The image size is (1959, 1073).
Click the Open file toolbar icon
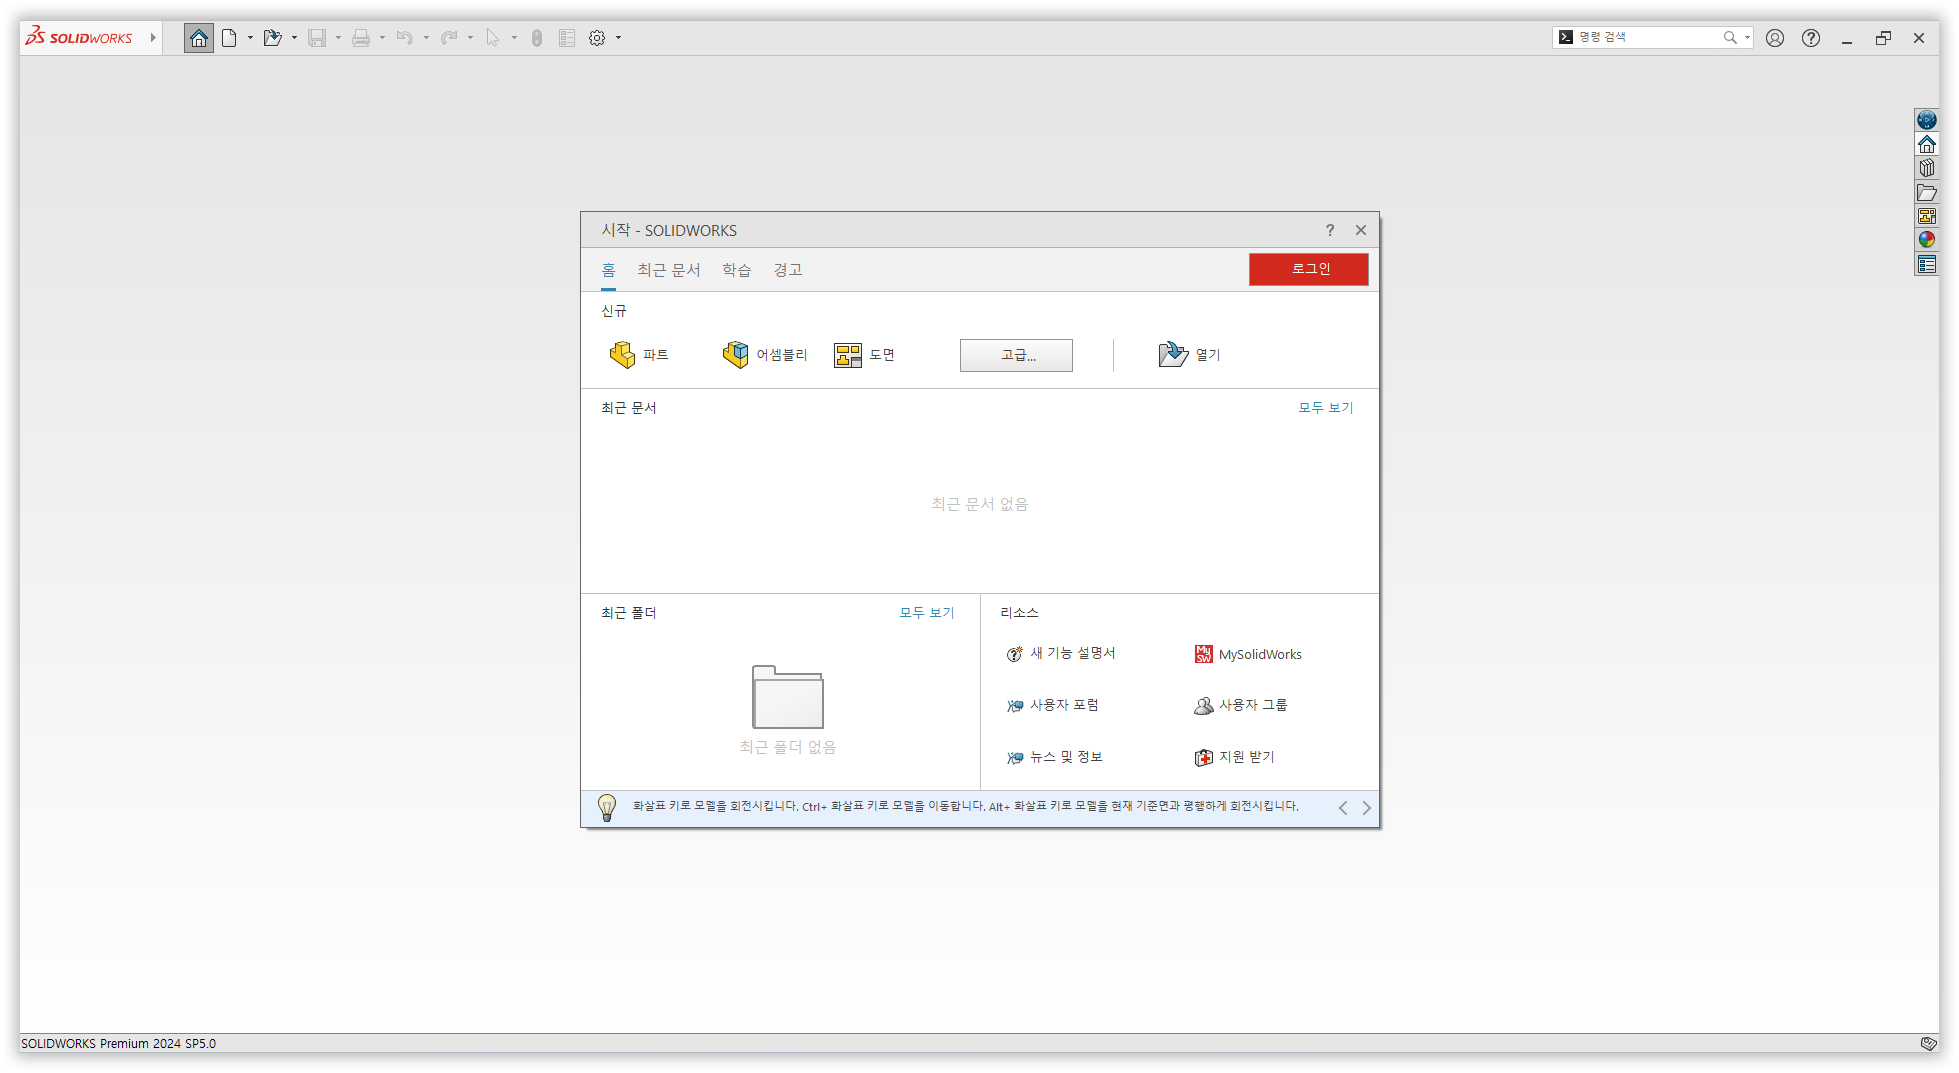click(272, 38)
